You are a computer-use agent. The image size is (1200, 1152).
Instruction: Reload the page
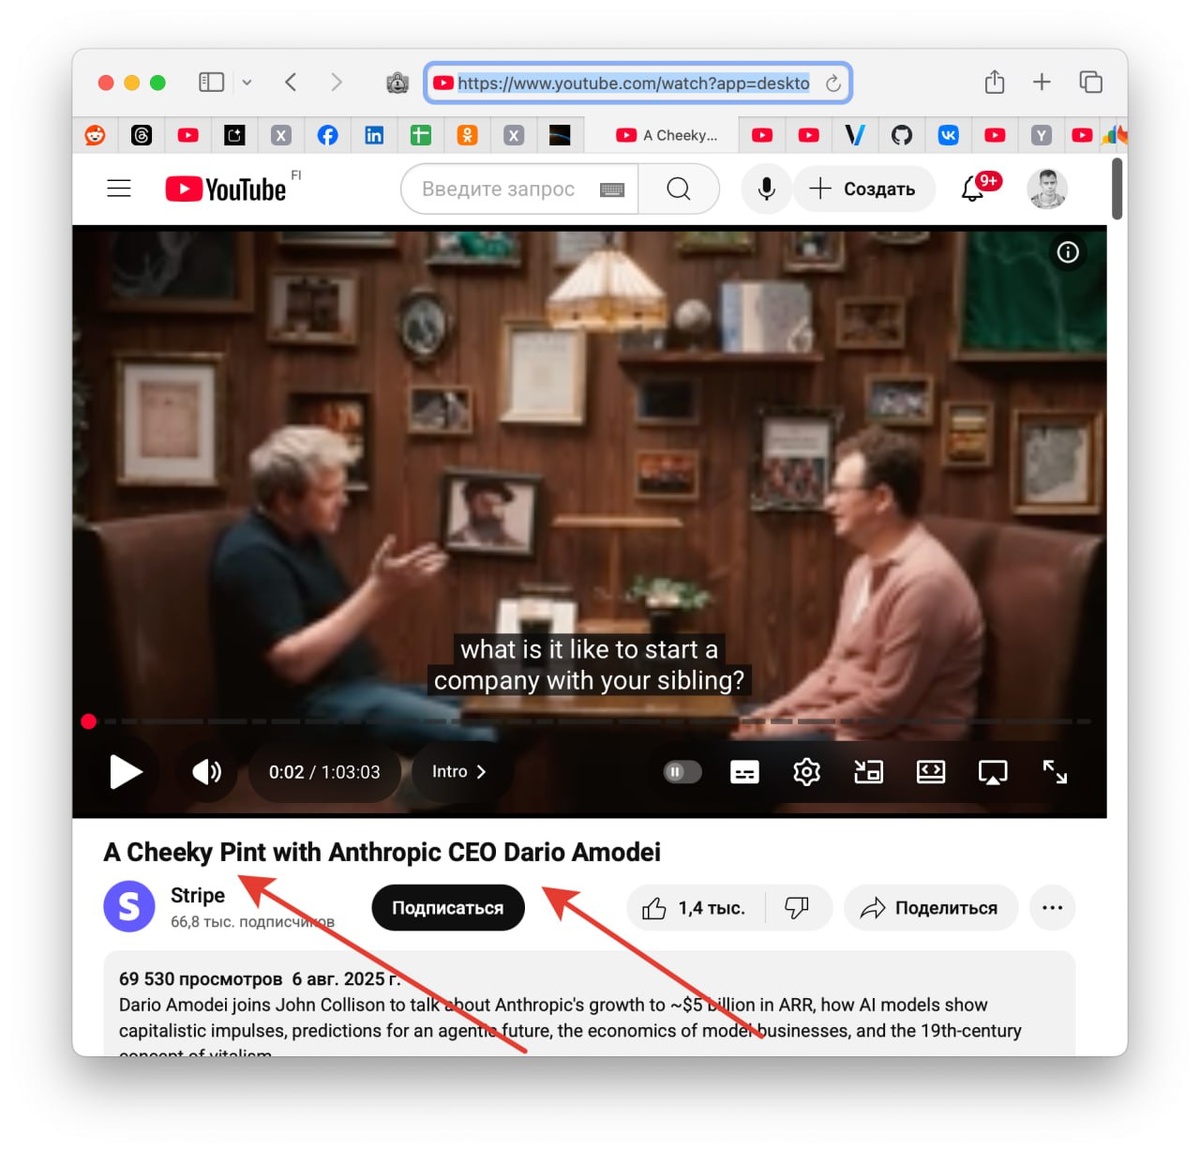[x=833, y=84]
